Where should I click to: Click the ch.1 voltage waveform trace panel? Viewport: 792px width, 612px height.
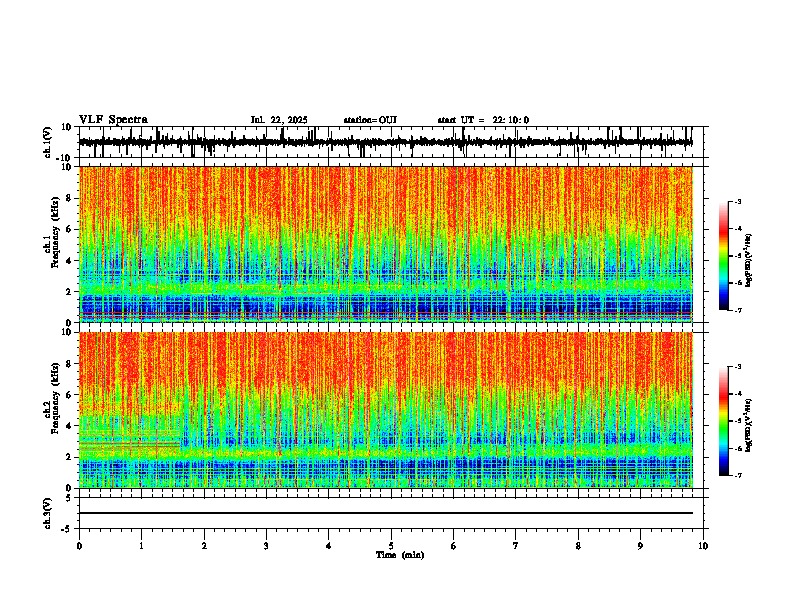(x=391, y=142)
